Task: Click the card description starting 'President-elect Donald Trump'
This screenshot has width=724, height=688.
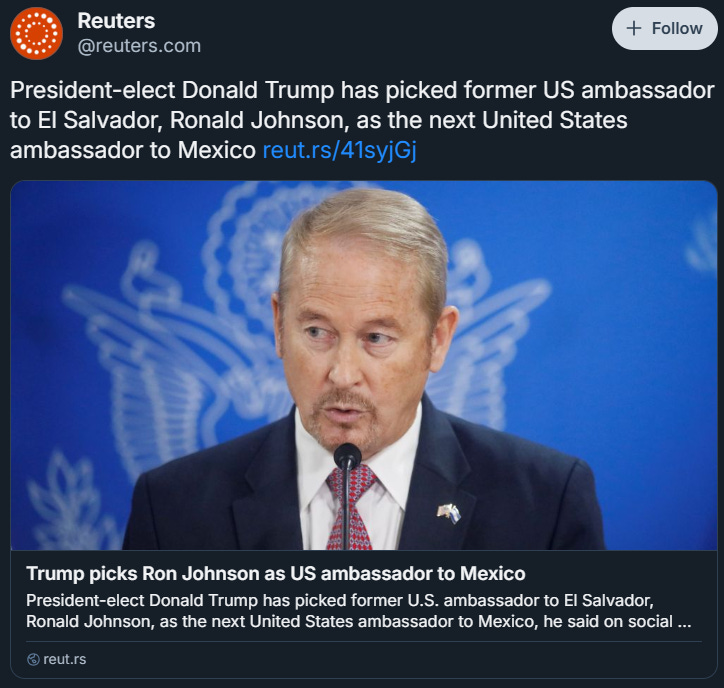Action: 359,610
